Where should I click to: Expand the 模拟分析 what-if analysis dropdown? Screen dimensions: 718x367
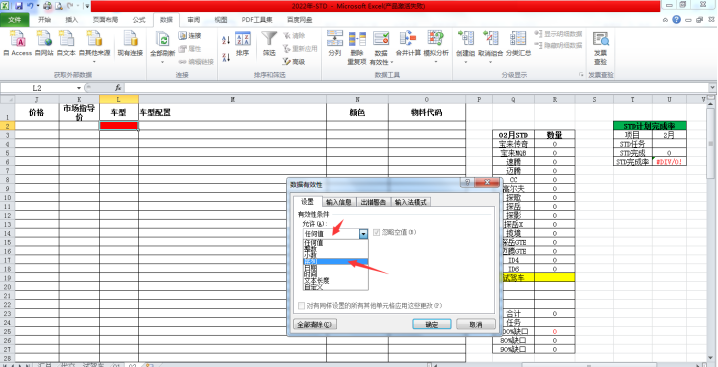pos(436,61)
